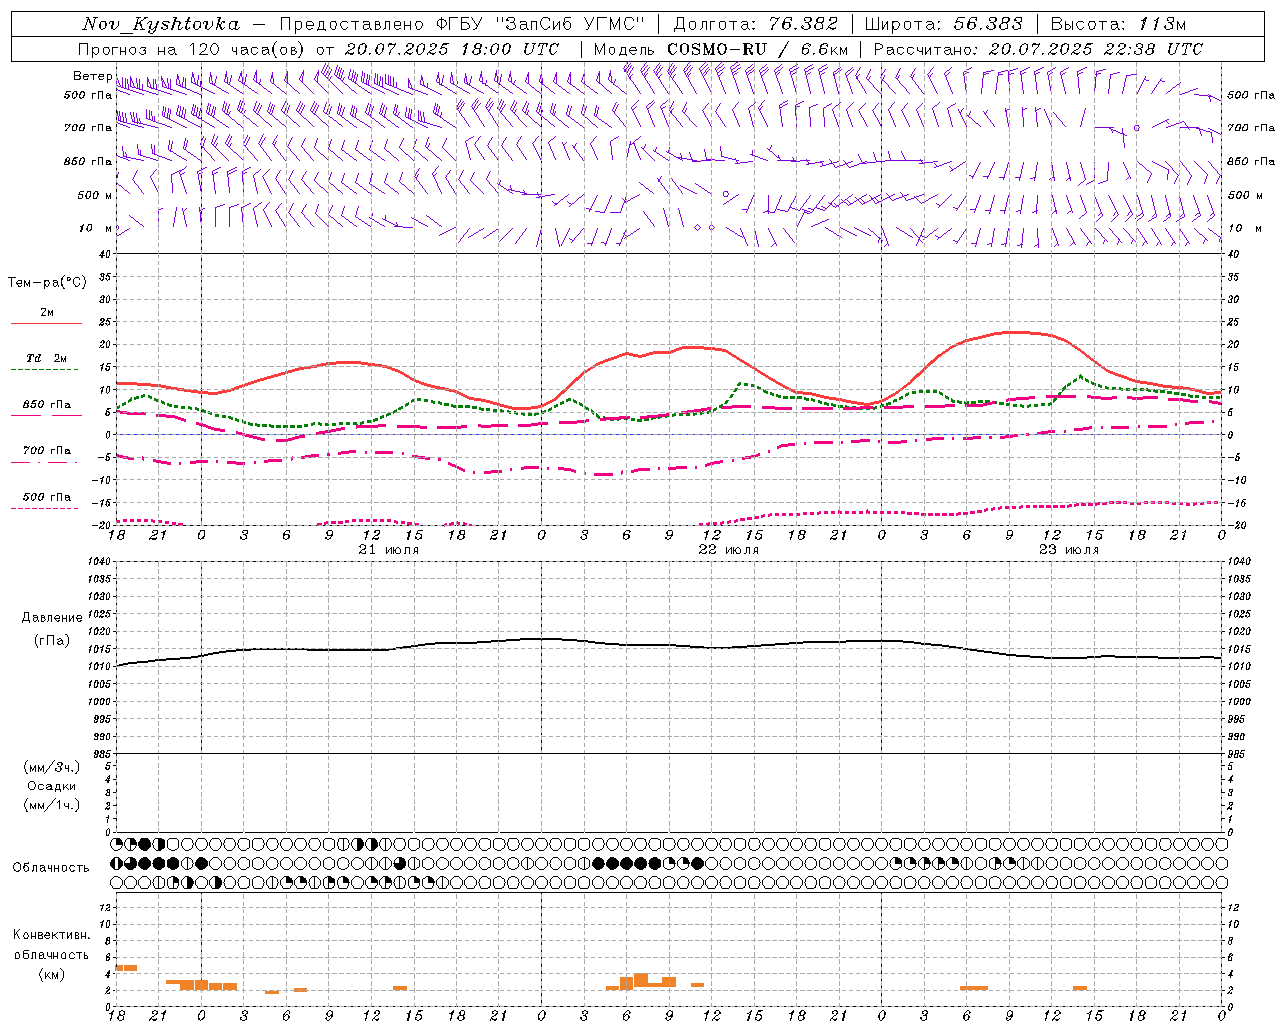Click the "500 м" wind level label on the left
The width and height of the screenshot is (1280, 1024).
tap(95, 195)
